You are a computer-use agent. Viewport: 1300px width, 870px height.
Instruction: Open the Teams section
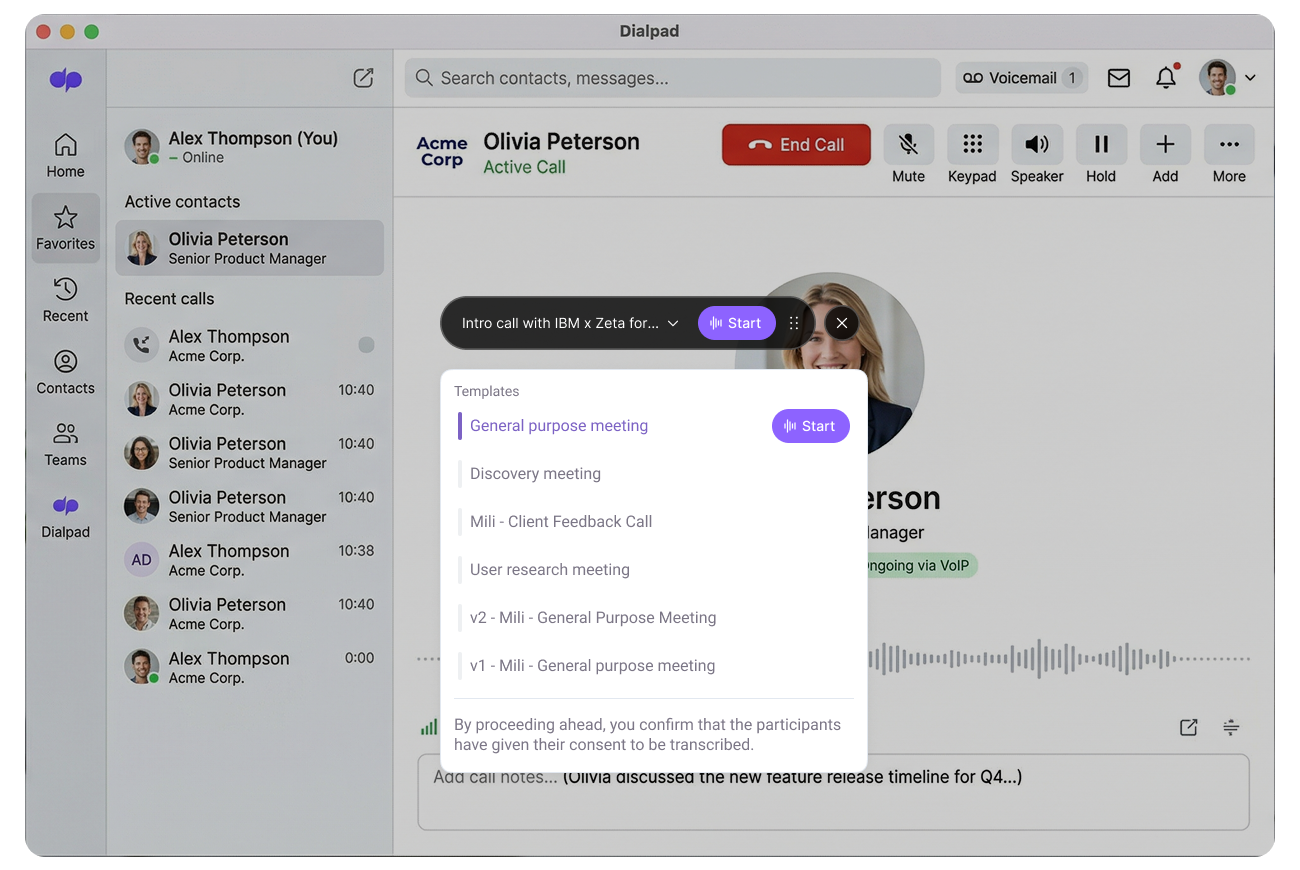65,444
